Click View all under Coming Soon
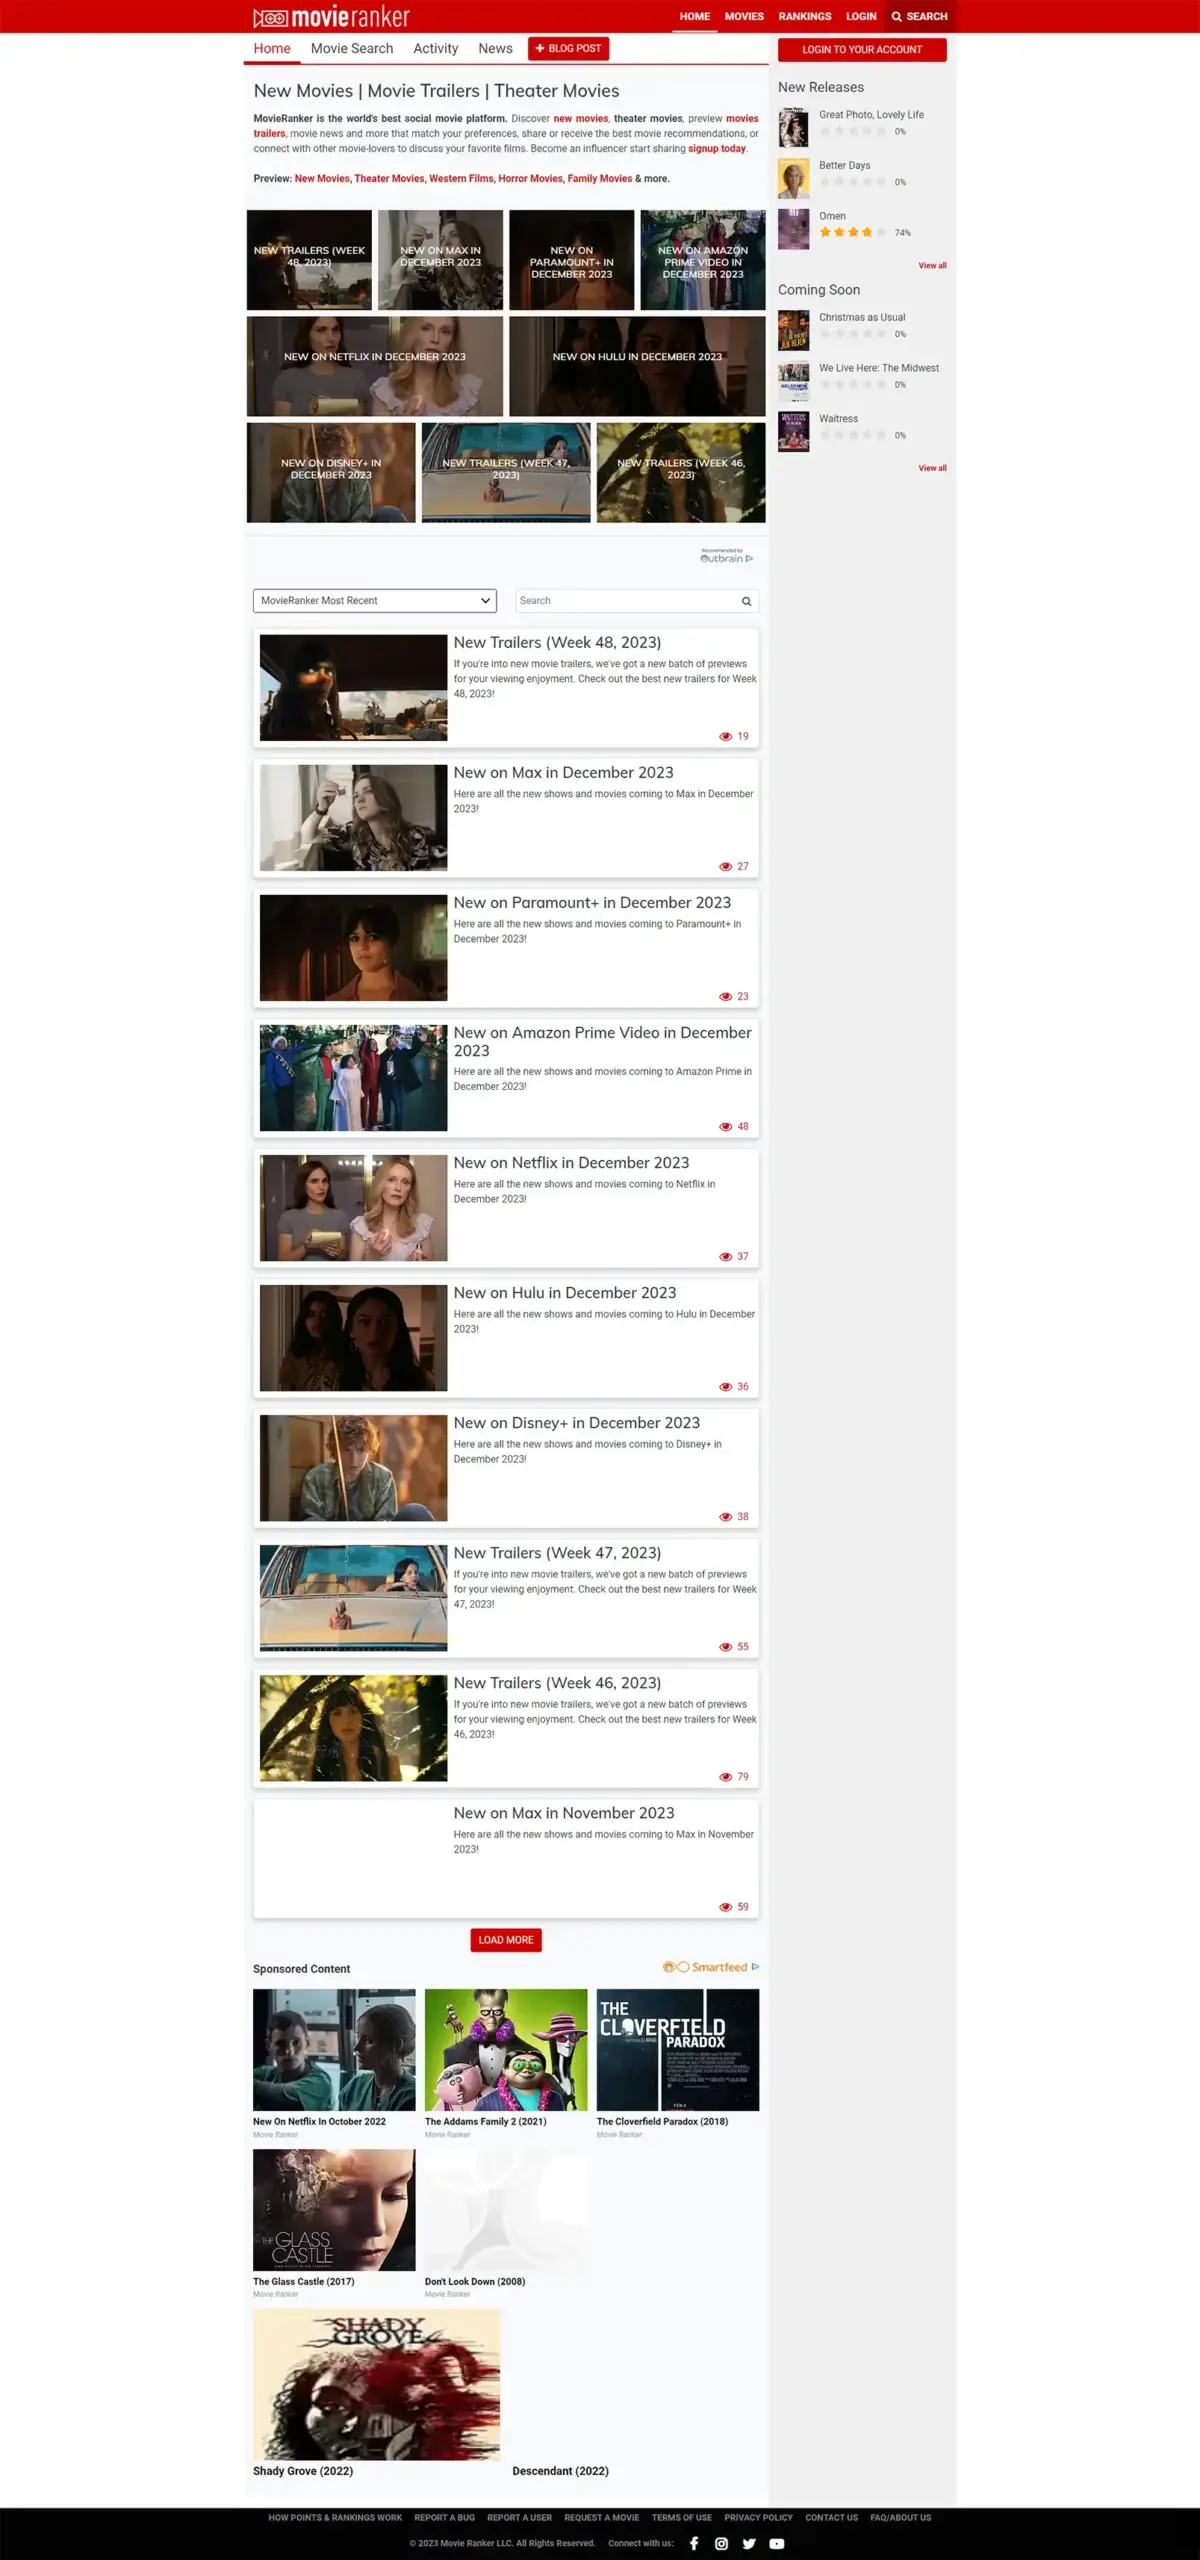Screen dimensions: 1200x2560 point(932,468)
